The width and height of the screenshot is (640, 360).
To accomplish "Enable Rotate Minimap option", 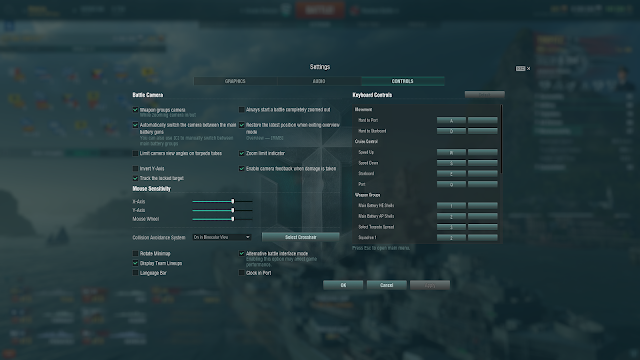I will pyautogui.click(x=135, y=253).
